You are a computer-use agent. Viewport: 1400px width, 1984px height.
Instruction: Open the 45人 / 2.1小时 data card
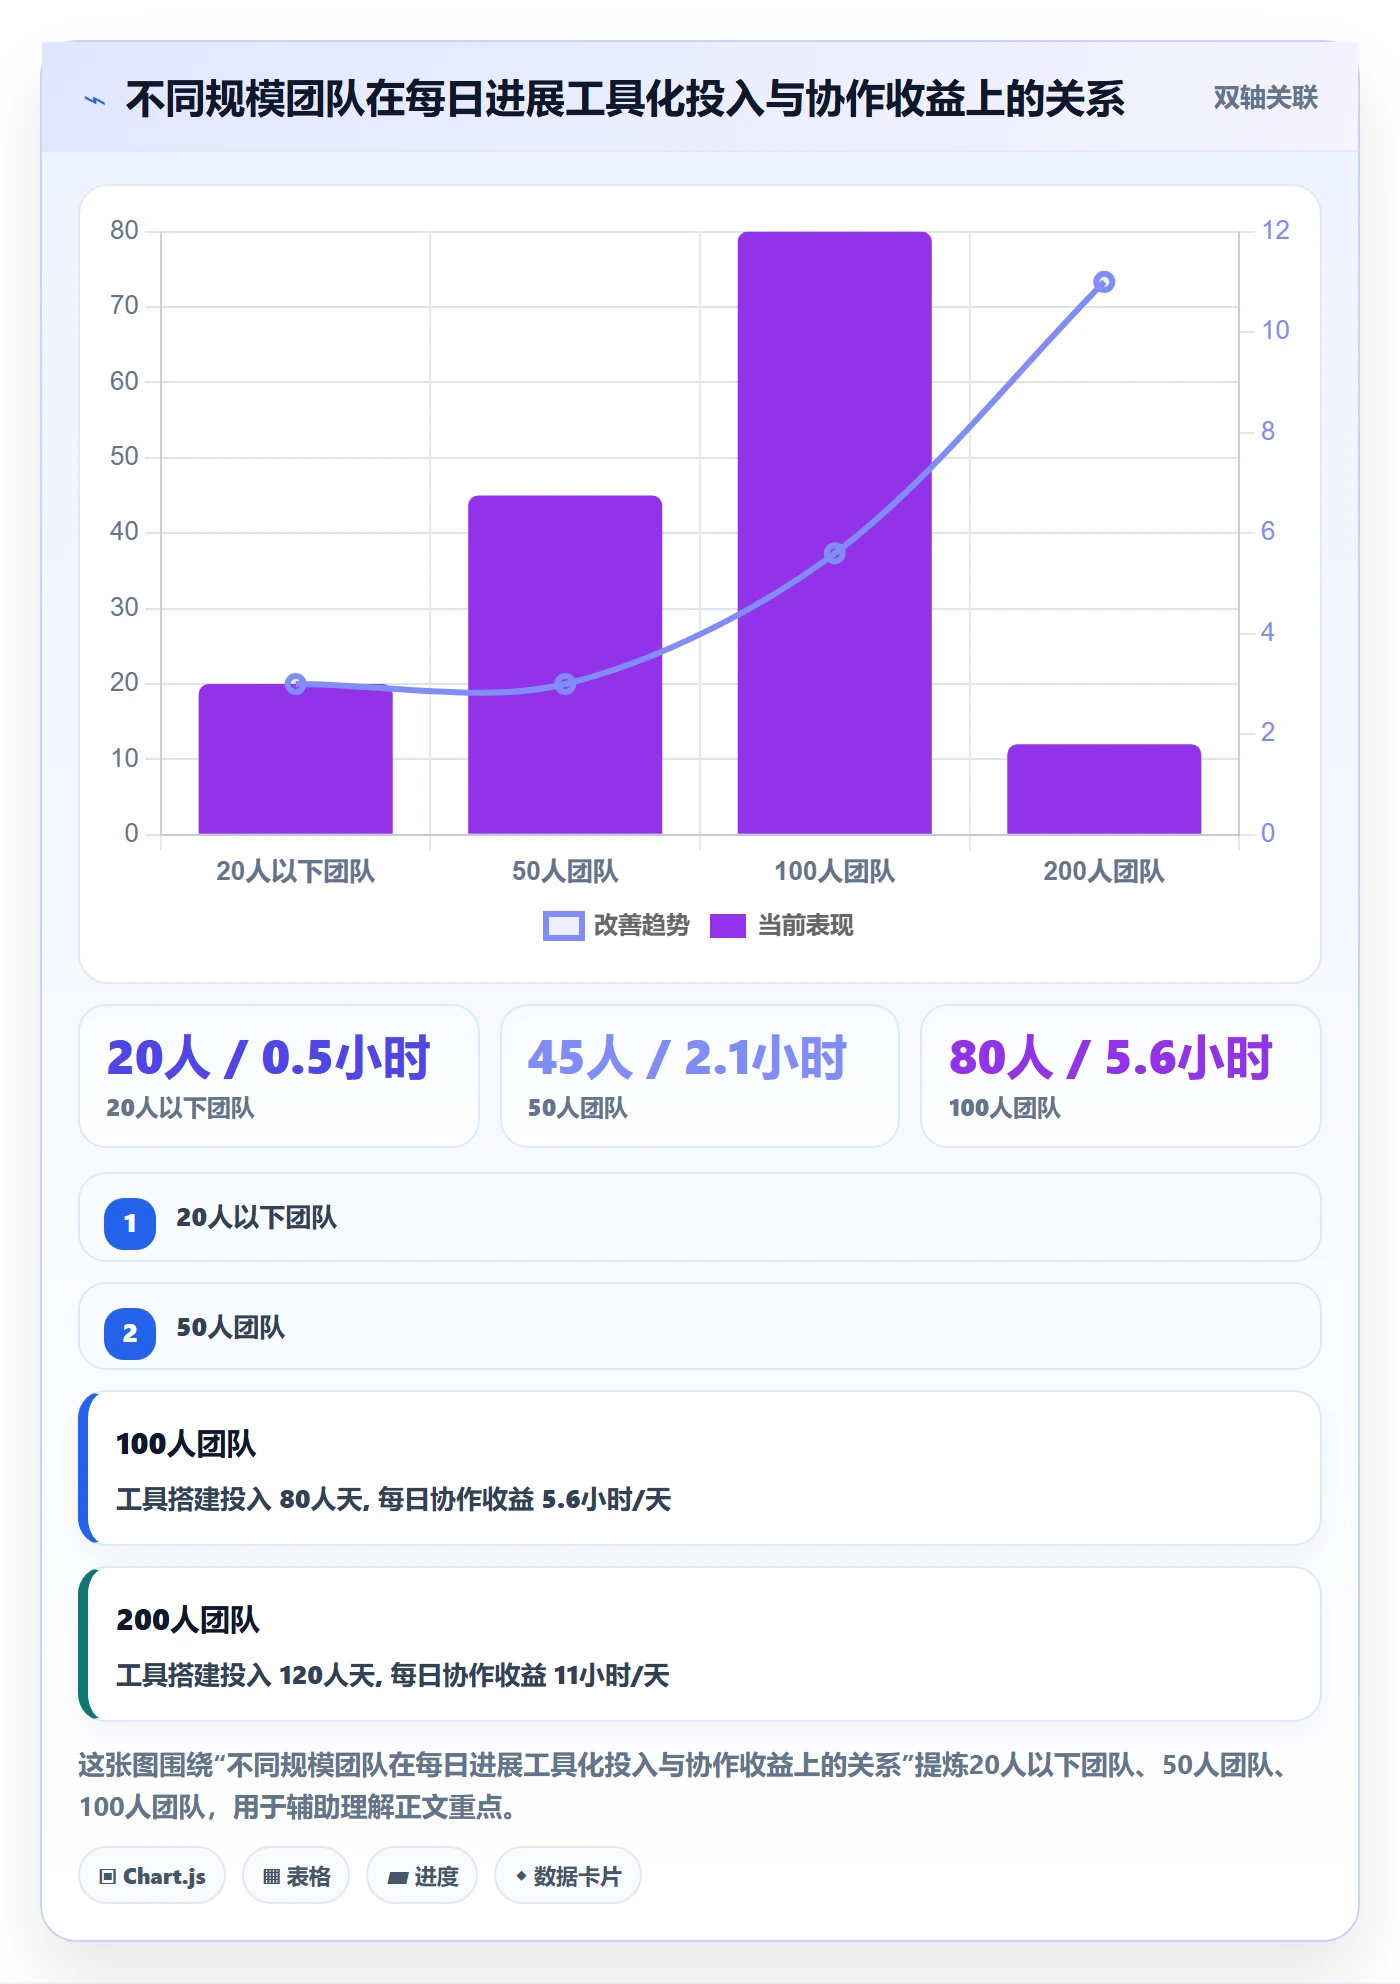(700, 1076)
